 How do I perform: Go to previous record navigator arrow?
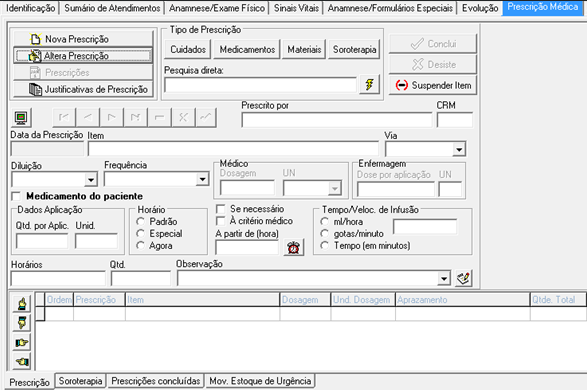click(x=88, y=118)
